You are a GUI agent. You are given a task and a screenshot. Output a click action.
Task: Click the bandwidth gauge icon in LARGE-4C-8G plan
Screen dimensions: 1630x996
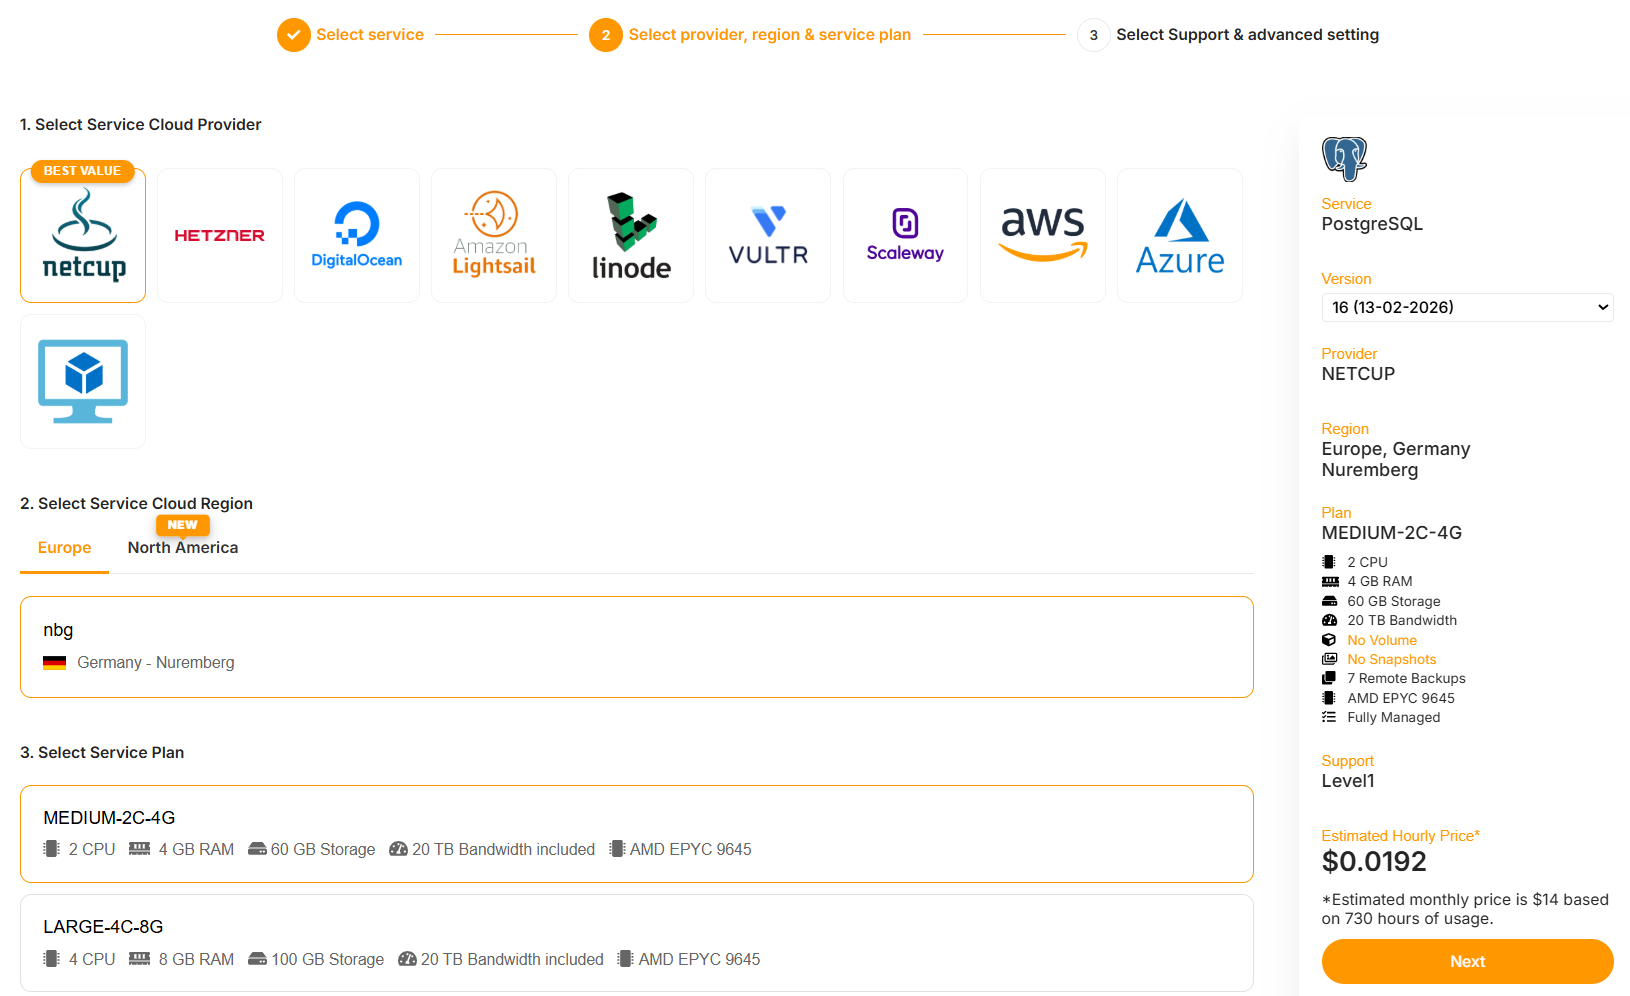click(x=407, y=959)
